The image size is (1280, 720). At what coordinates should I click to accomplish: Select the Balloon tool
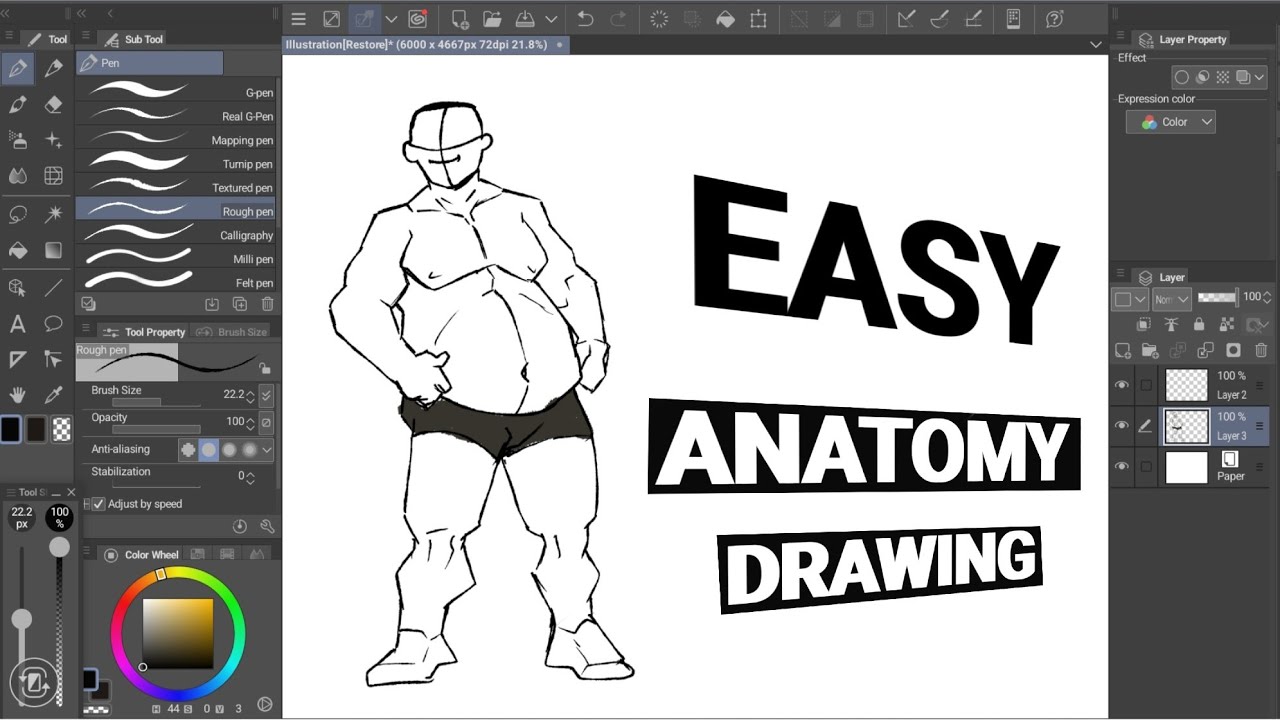coord(54,324)
